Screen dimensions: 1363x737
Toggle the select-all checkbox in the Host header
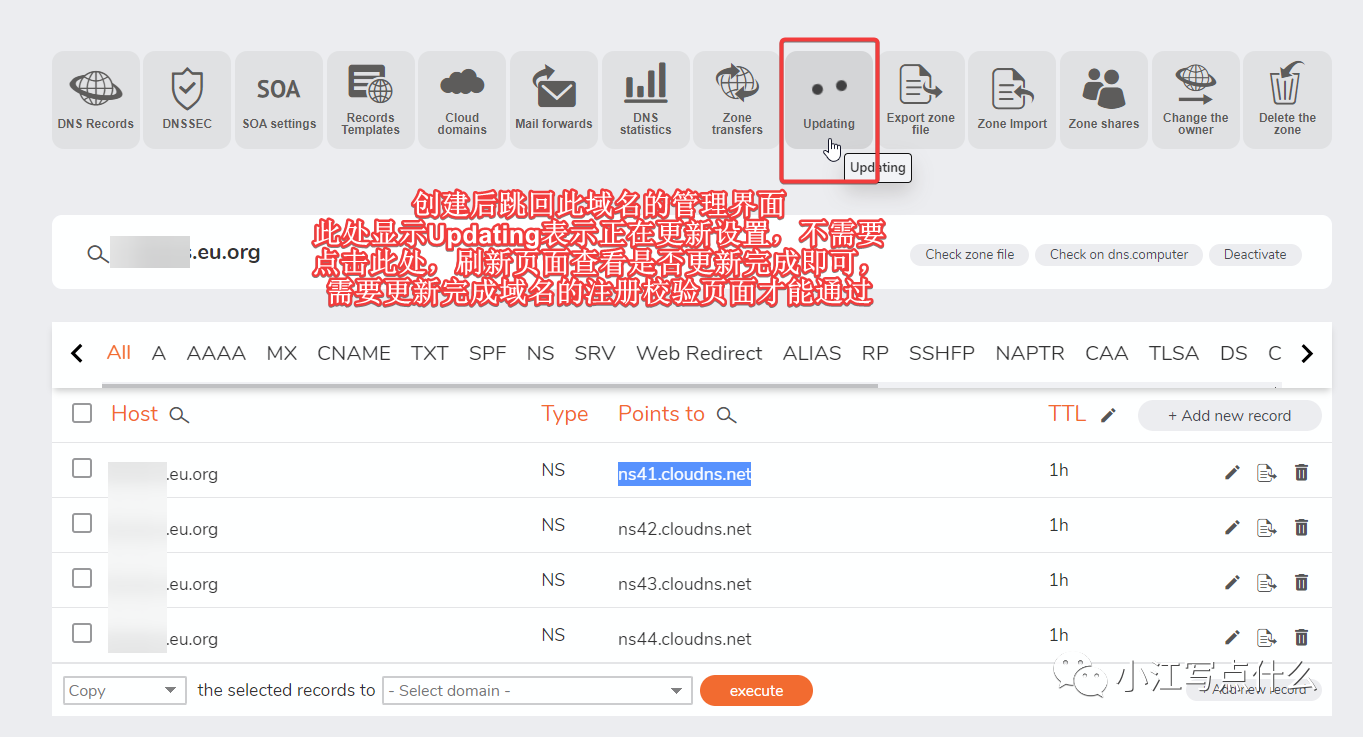(82, 413)
